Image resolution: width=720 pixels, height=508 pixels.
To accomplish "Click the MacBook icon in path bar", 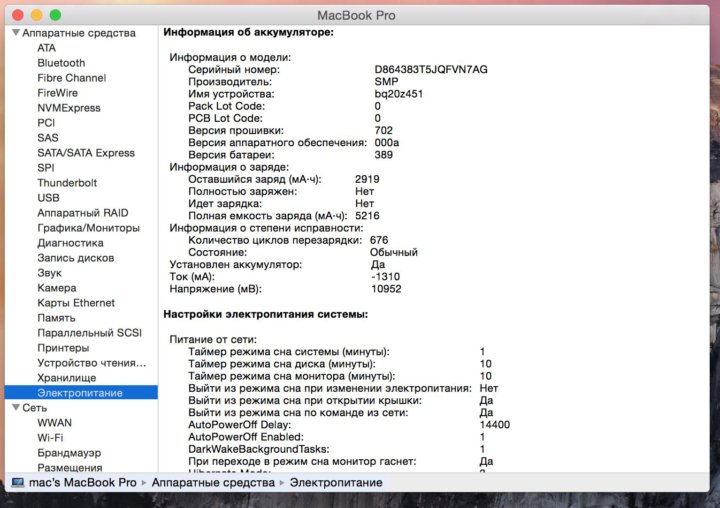I will pyautogui.click(x=17, y=483).
